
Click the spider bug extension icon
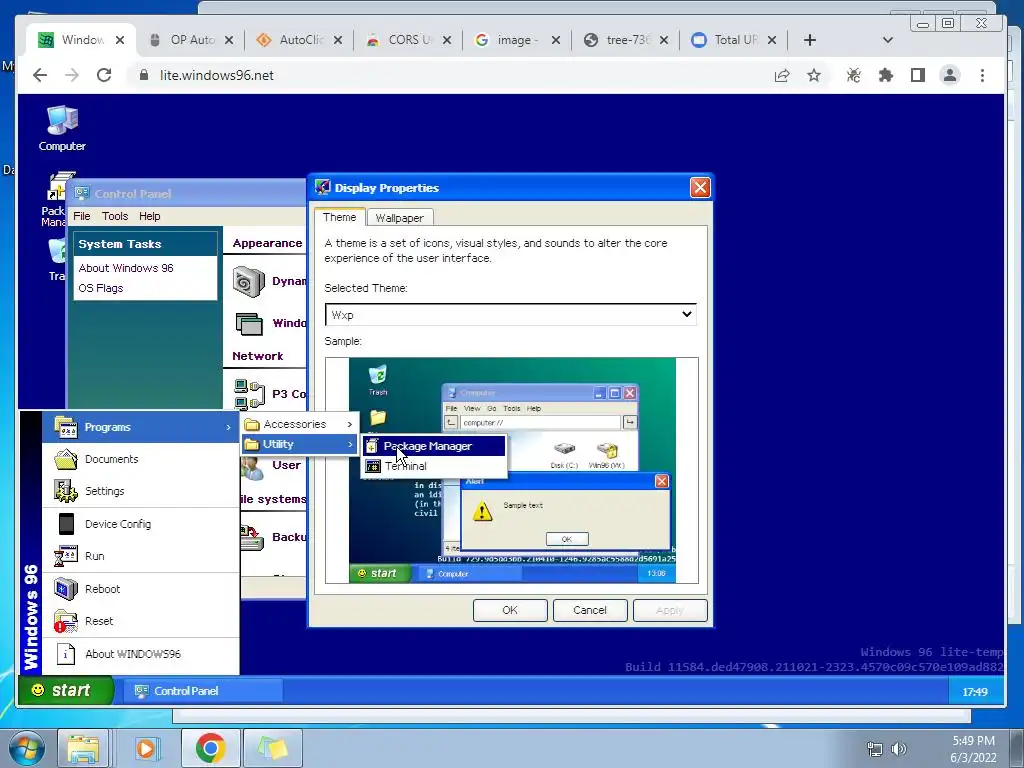click(x=853, y=75)
